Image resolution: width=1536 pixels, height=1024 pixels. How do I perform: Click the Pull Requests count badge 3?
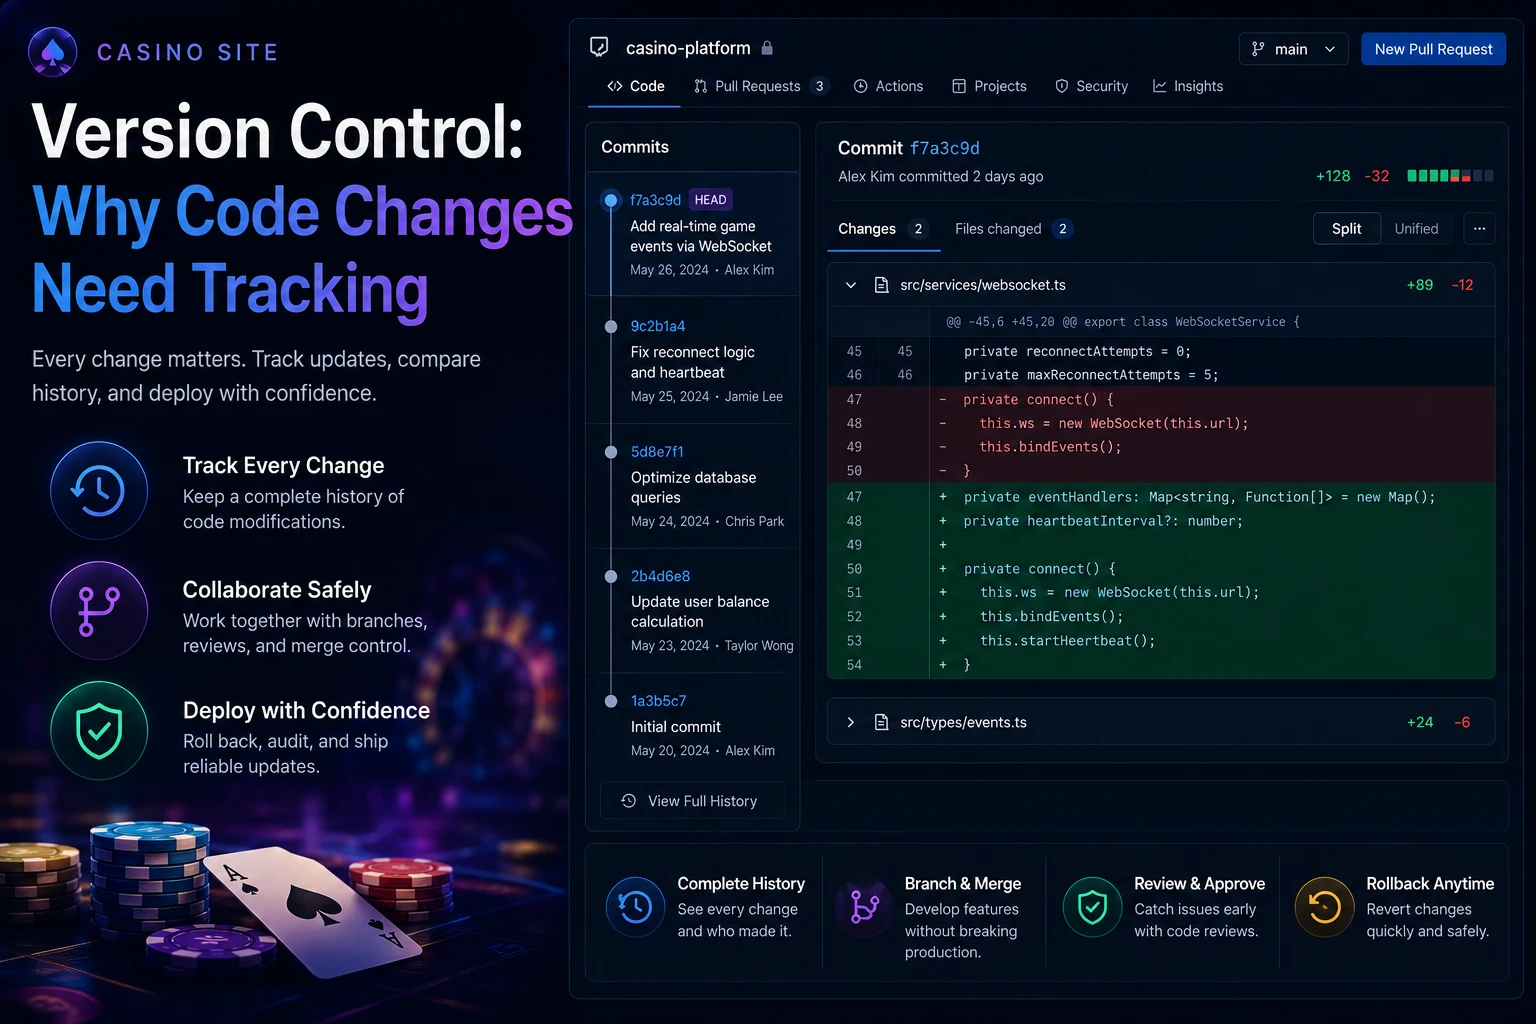(x=819, y=86)
